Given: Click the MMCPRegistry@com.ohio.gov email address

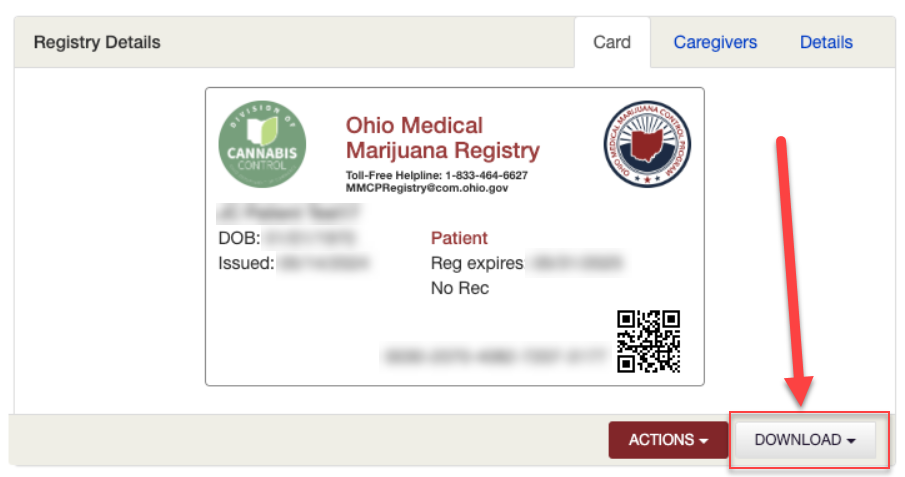Looking at the screenshot, I should click(427, 187).
